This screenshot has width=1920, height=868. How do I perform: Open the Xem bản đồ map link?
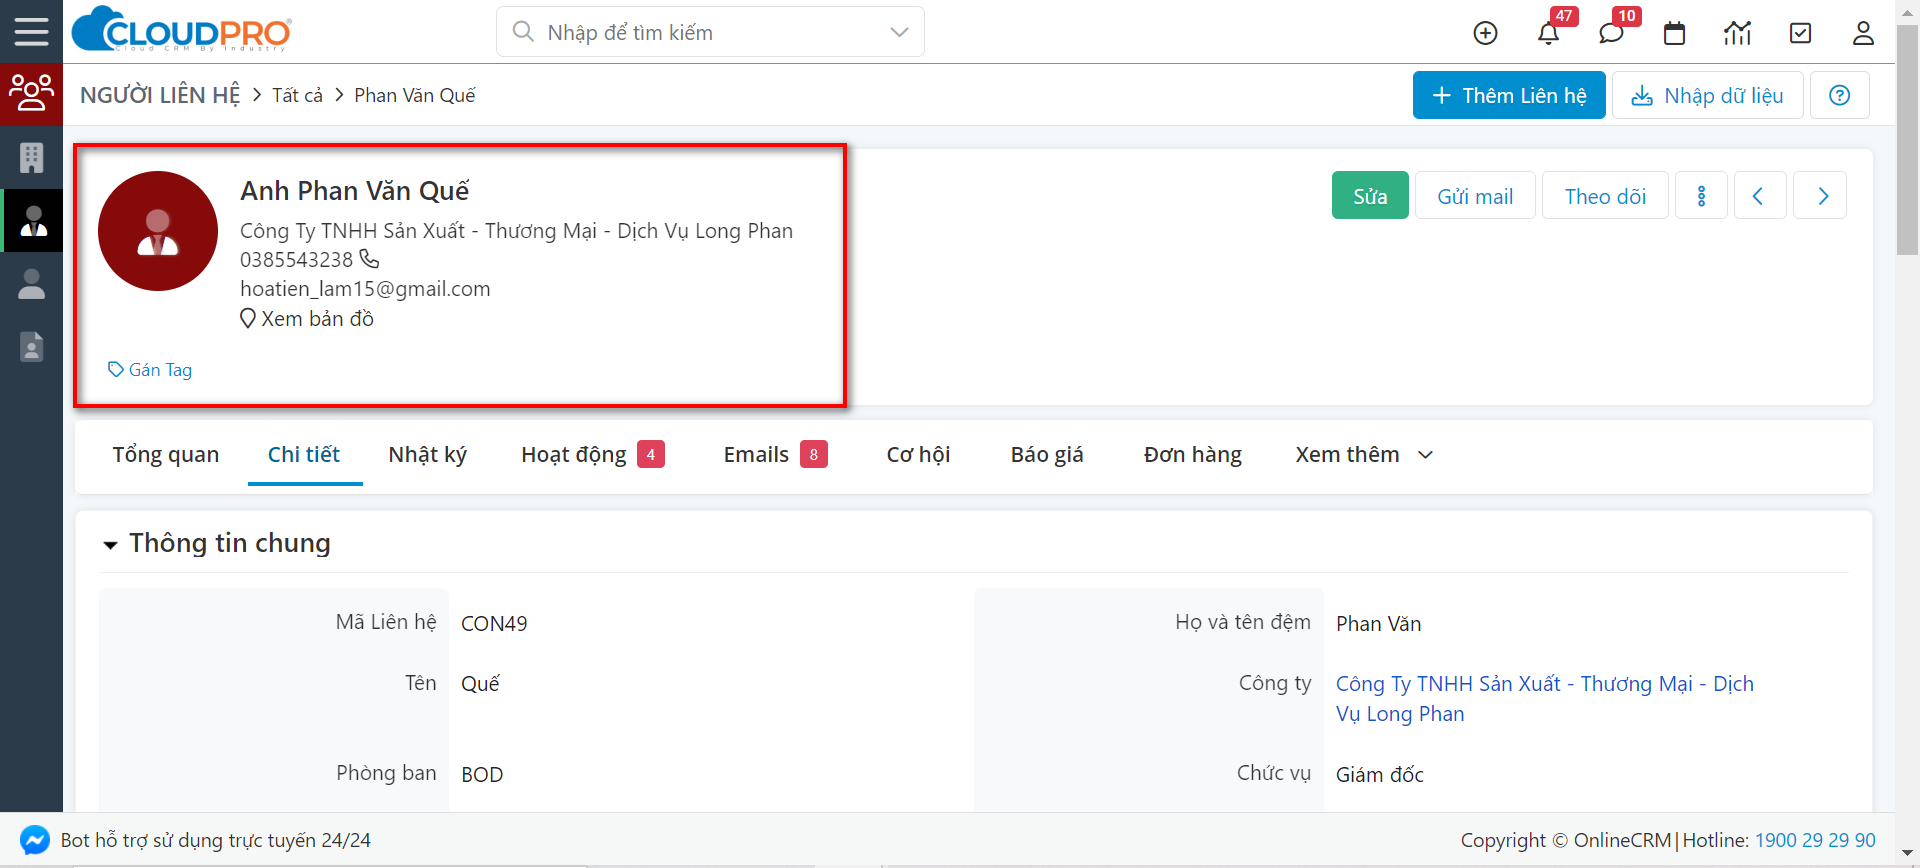pyautogui.click(x=307, y=319)
